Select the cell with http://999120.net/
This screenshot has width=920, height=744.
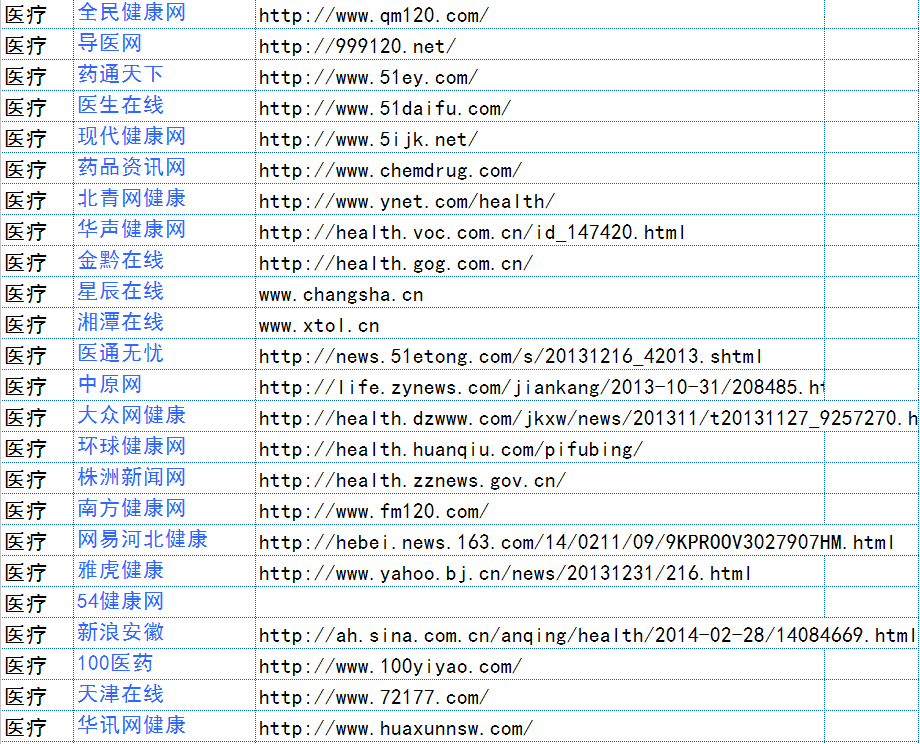(x=540, y=45)
